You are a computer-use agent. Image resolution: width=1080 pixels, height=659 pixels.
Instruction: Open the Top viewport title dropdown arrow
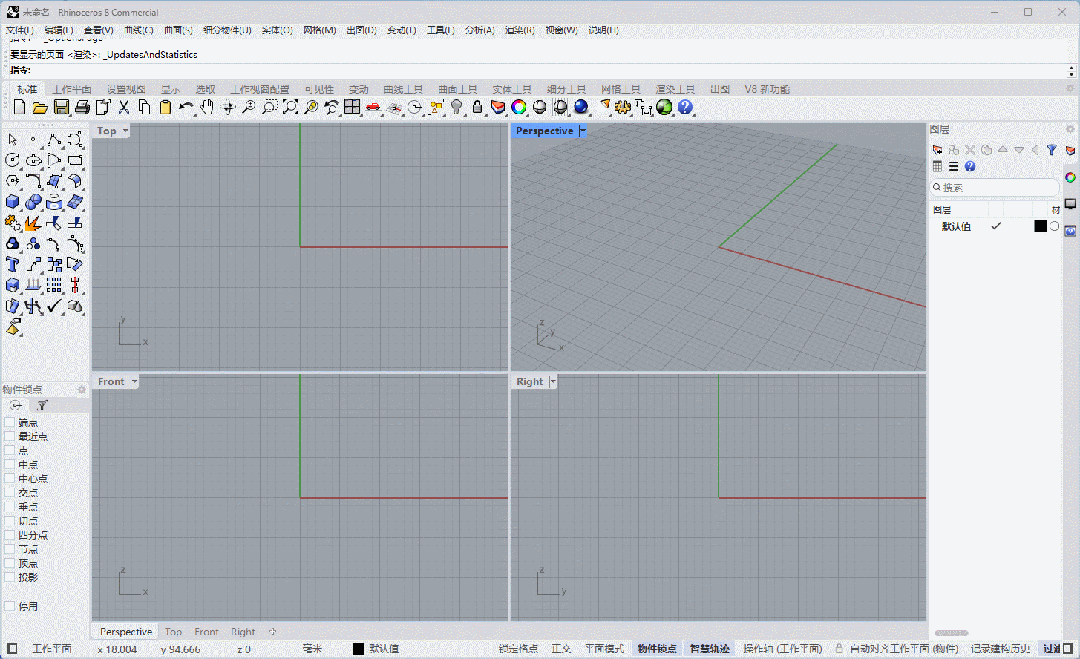click(x=125, y=130)
